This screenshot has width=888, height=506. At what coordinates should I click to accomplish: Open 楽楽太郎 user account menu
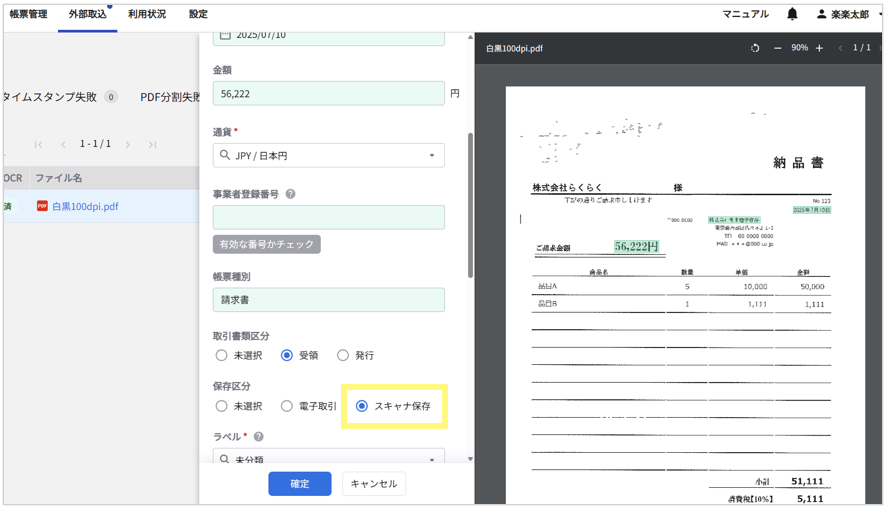pos(848,15)
